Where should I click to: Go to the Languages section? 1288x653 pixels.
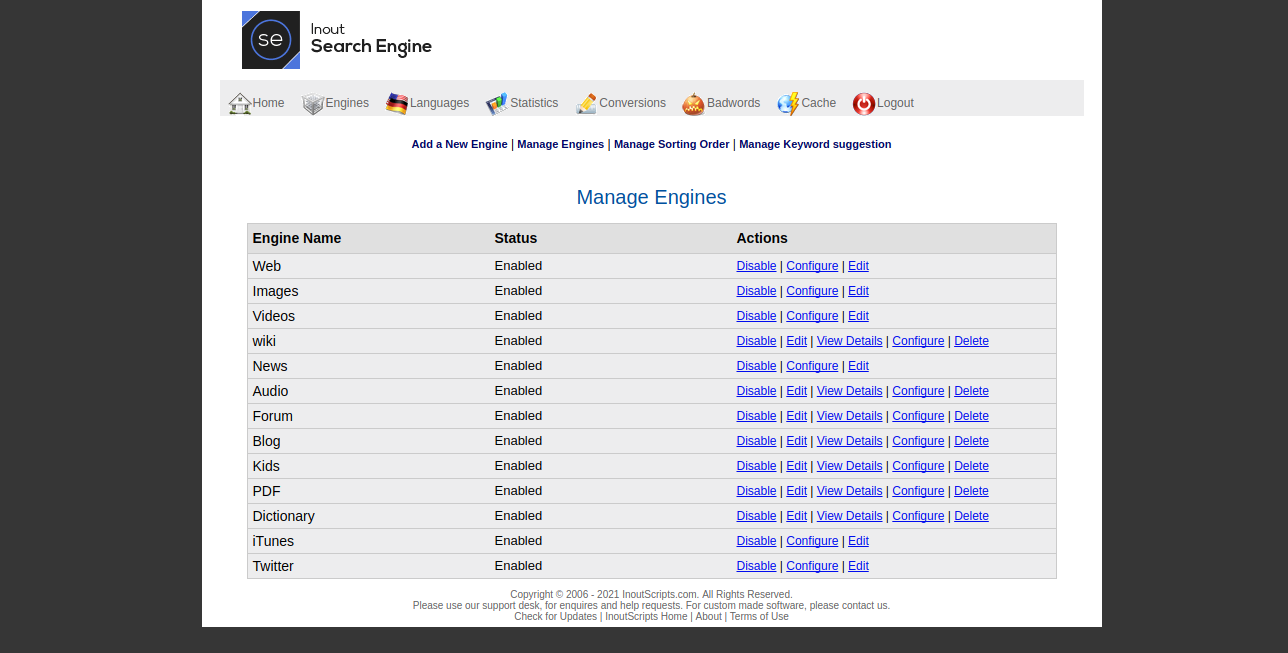click(439, 103)
